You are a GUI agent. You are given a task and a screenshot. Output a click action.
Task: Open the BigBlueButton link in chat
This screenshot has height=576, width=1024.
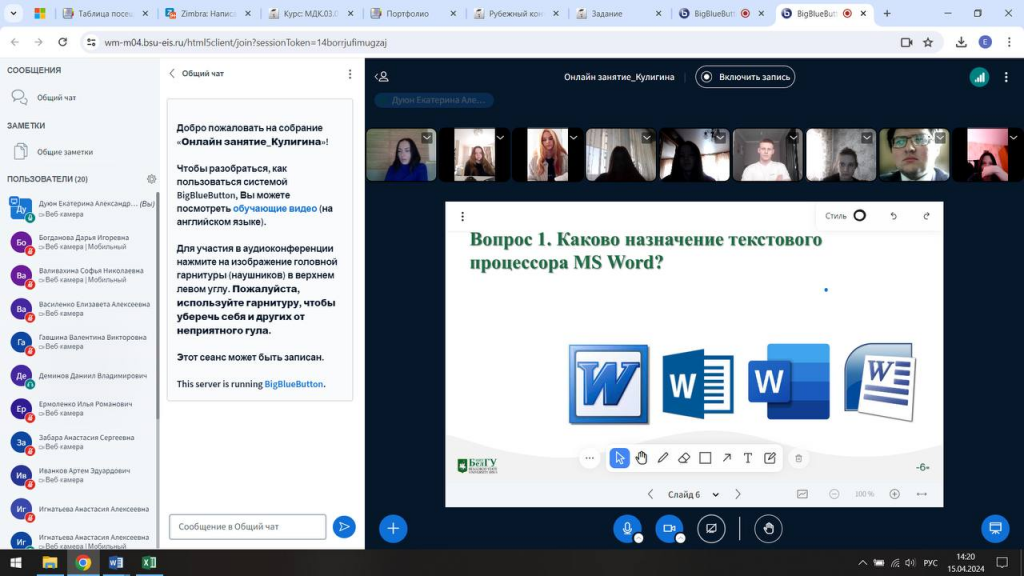[x=293, y=384]
